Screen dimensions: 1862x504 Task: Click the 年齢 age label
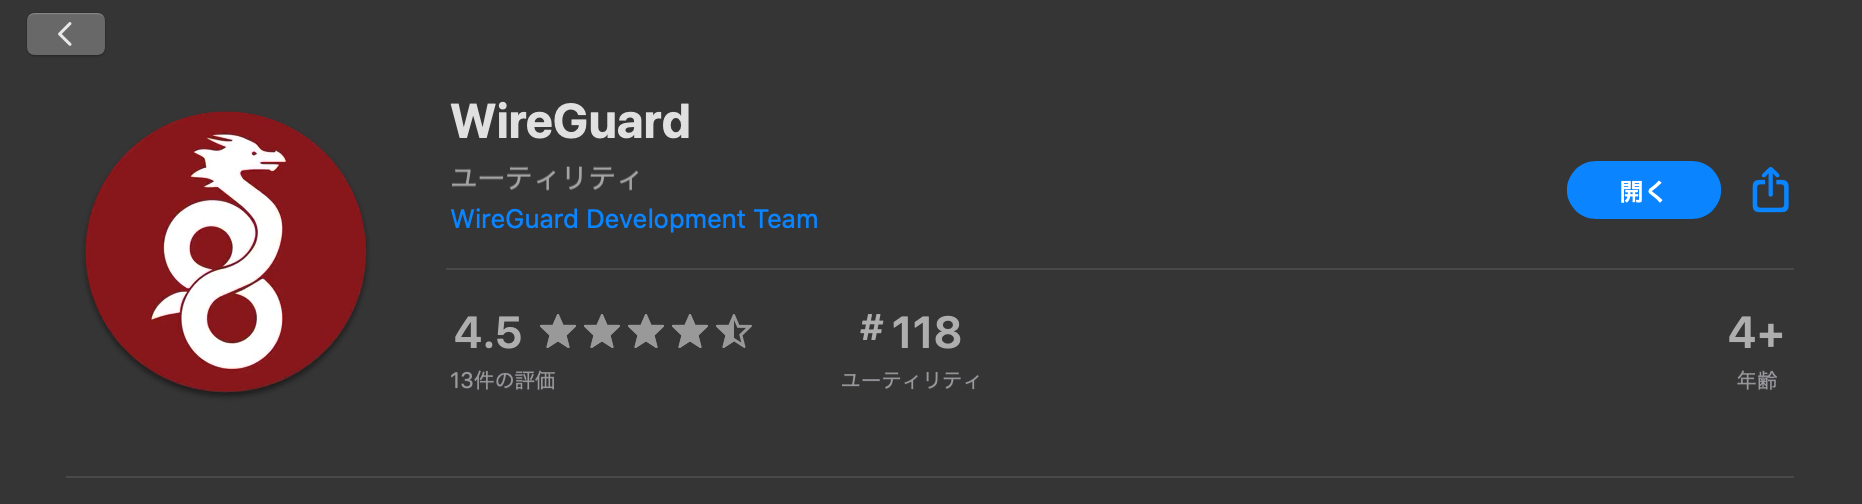pyautogui.click(x=1757, y=380)
